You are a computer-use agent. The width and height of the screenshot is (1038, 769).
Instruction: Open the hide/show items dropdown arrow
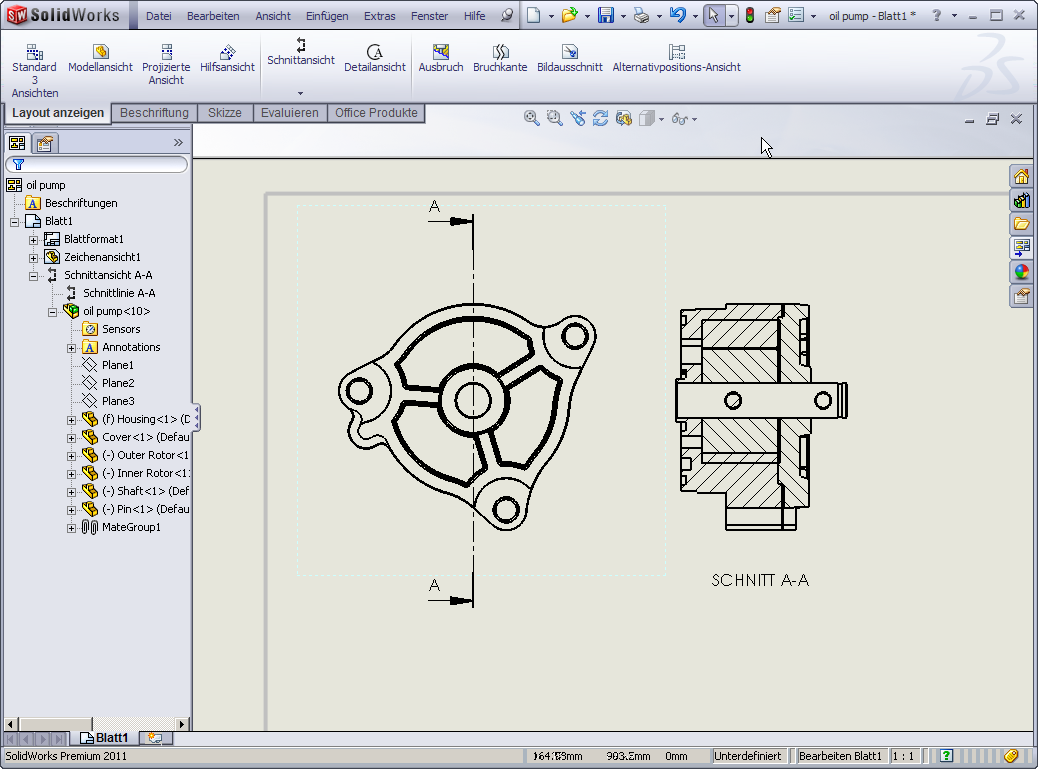click(695, 119)
